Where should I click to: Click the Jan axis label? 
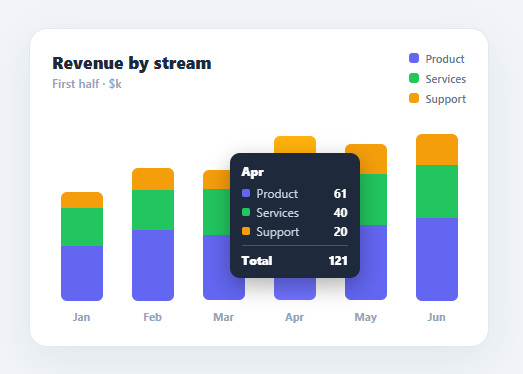81,317
